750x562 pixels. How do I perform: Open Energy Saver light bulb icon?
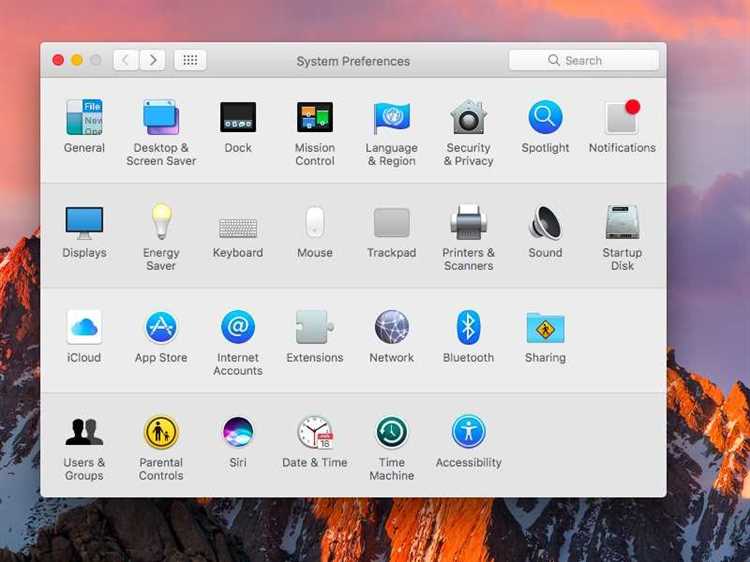(x=161, y=221)
